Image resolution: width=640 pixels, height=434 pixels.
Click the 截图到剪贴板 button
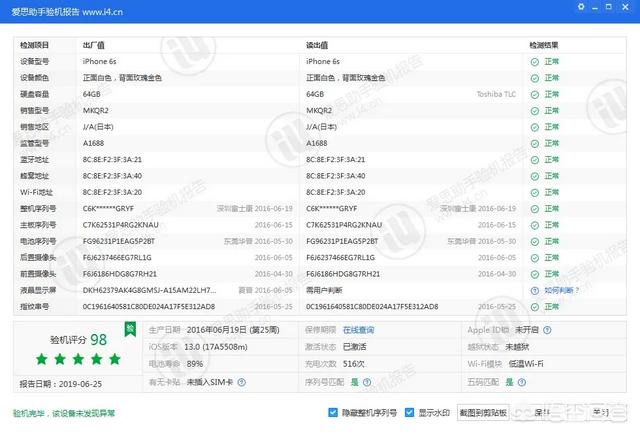pos(483,412)
